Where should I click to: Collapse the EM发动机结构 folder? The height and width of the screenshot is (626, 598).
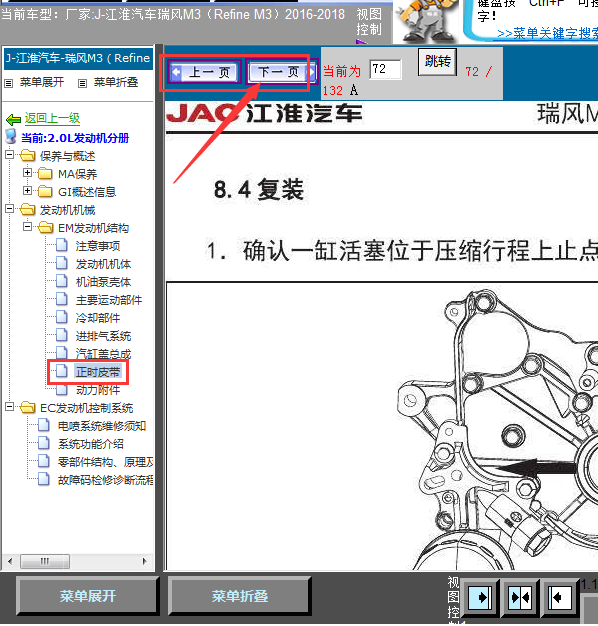pos(27,226)
